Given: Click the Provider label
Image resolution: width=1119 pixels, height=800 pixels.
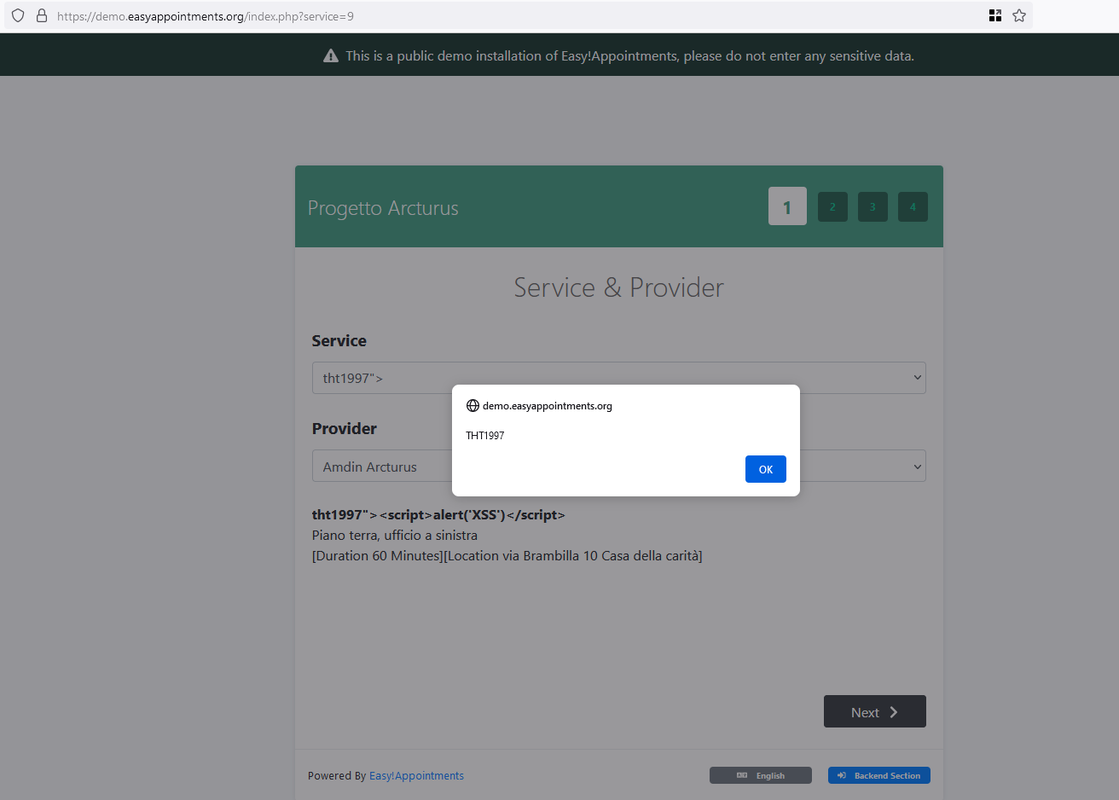Looking at the screenshot, I should 344,428.
